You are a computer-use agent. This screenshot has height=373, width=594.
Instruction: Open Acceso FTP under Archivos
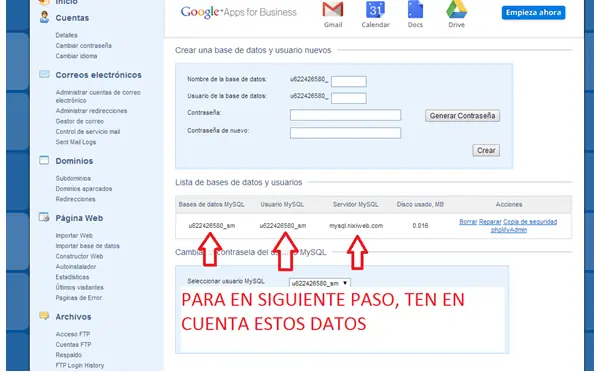73,334
